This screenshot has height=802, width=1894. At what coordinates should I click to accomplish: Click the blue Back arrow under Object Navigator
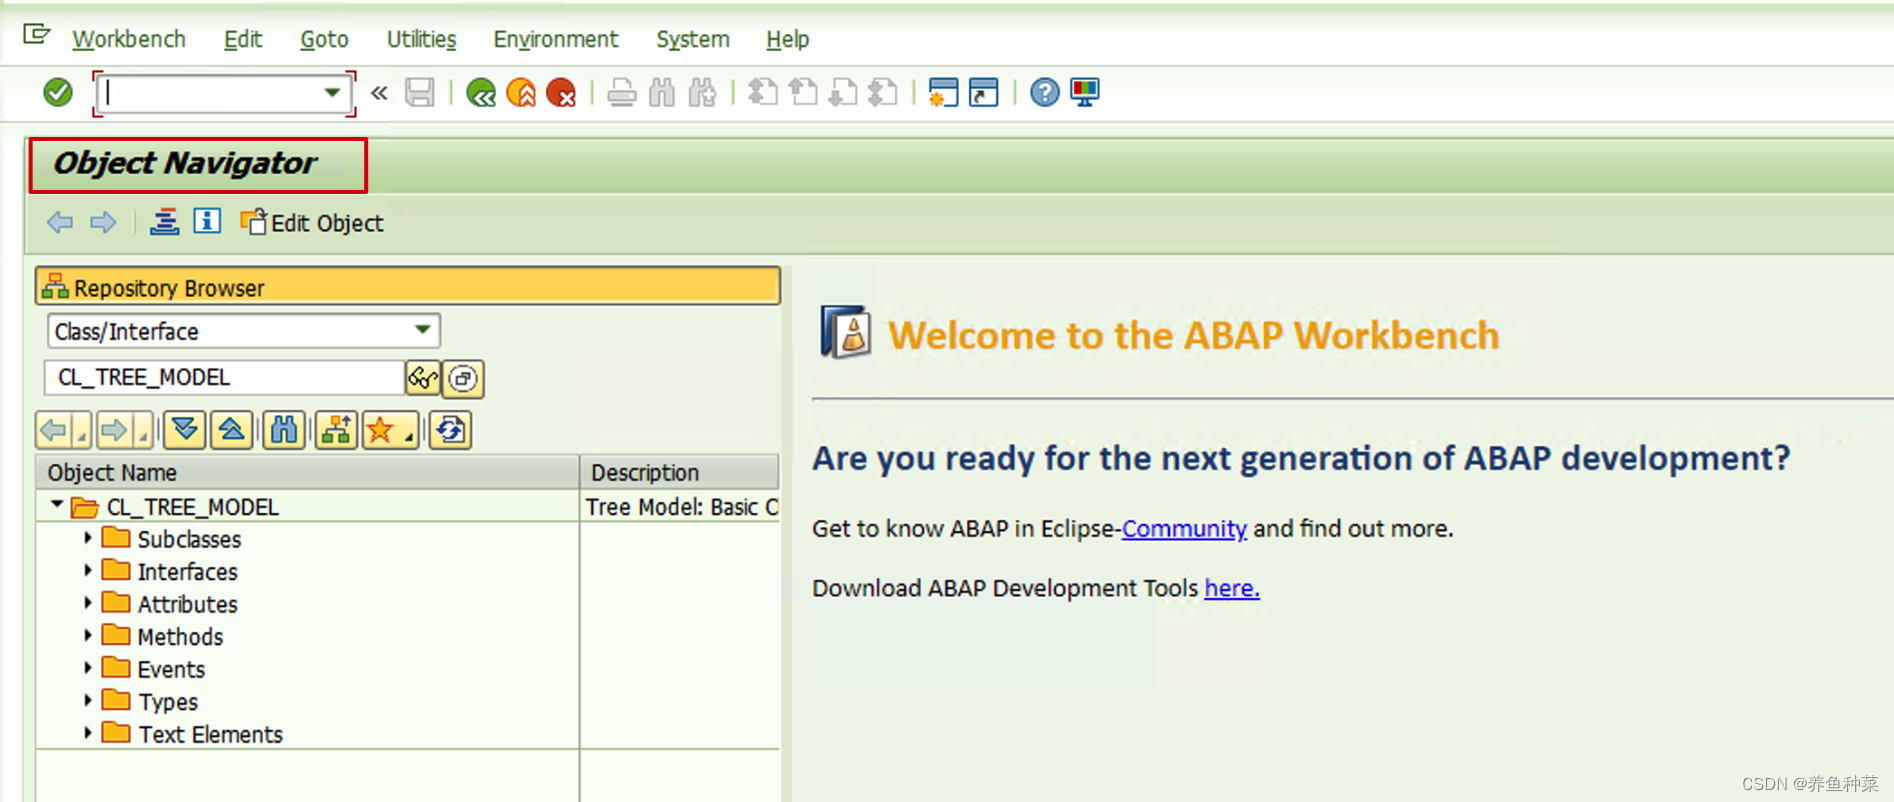(x=60, y=222)
